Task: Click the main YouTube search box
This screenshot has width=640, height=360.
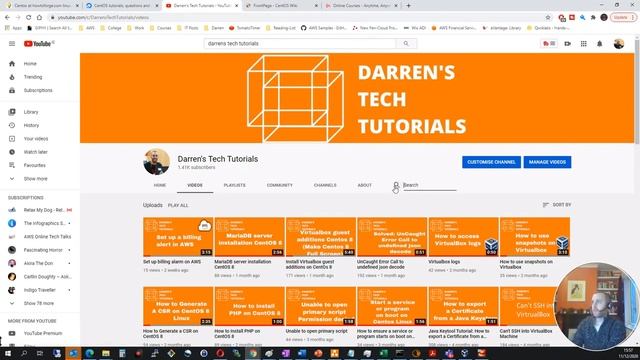Action: click(x=300, y=44)
